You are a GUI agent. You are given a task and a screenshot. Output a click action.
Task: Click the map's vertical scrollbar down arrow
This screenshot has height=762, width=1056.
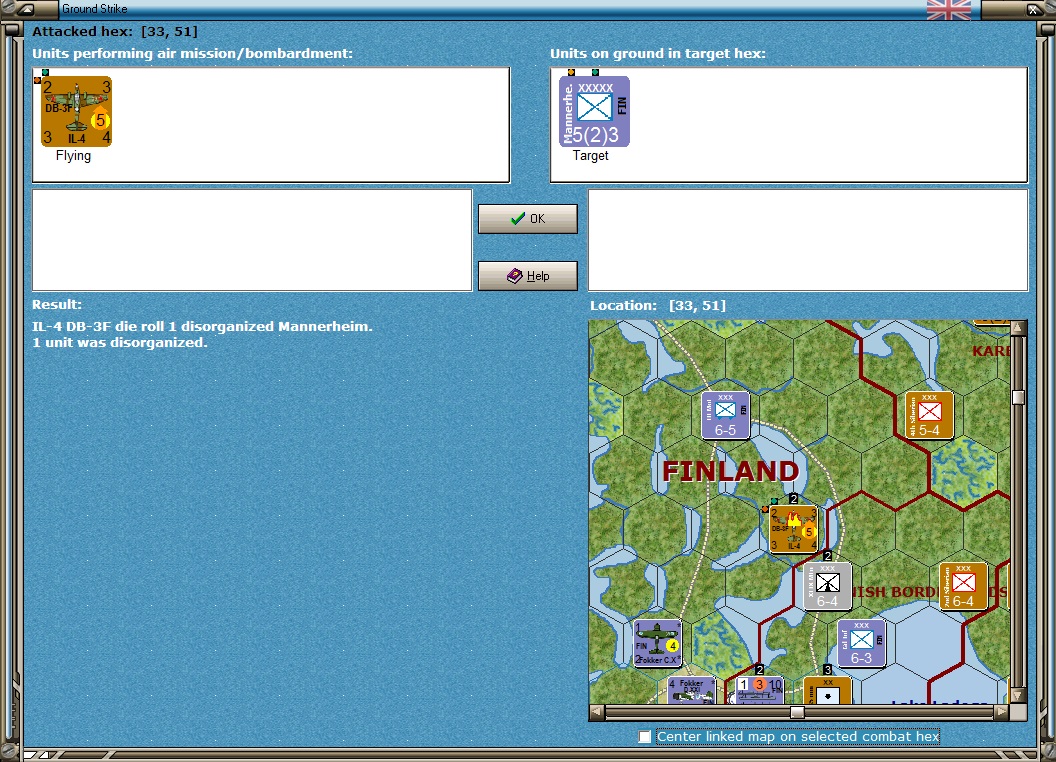click(x=1018, y=696)
